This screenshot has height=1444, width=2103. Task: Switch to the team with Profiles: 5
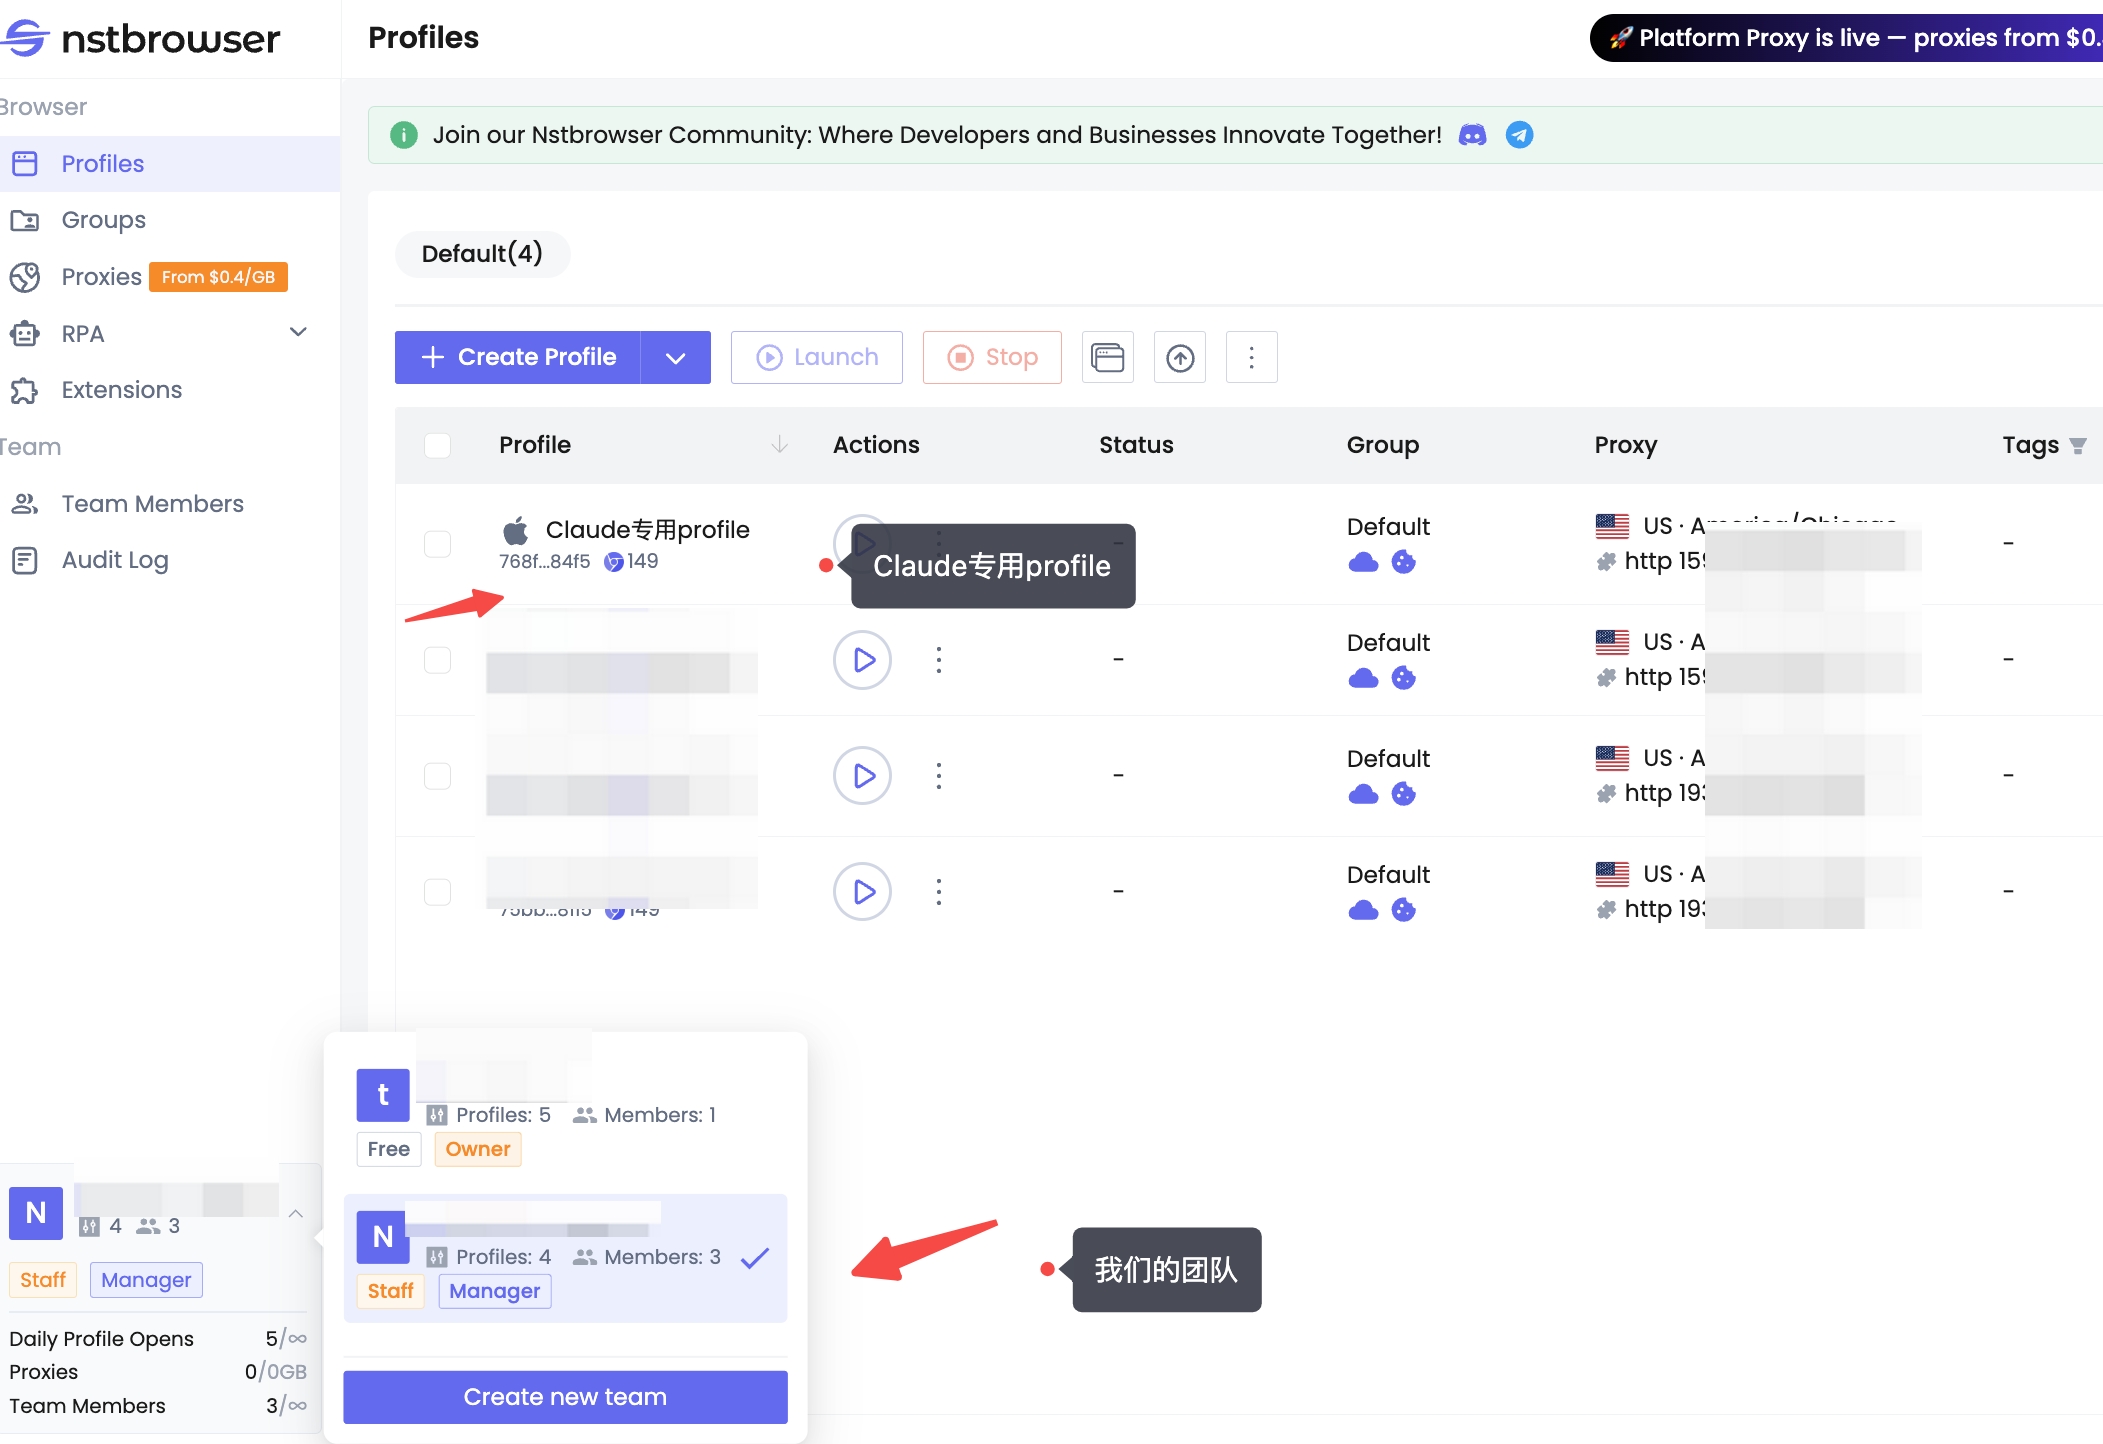point(565,1114)
